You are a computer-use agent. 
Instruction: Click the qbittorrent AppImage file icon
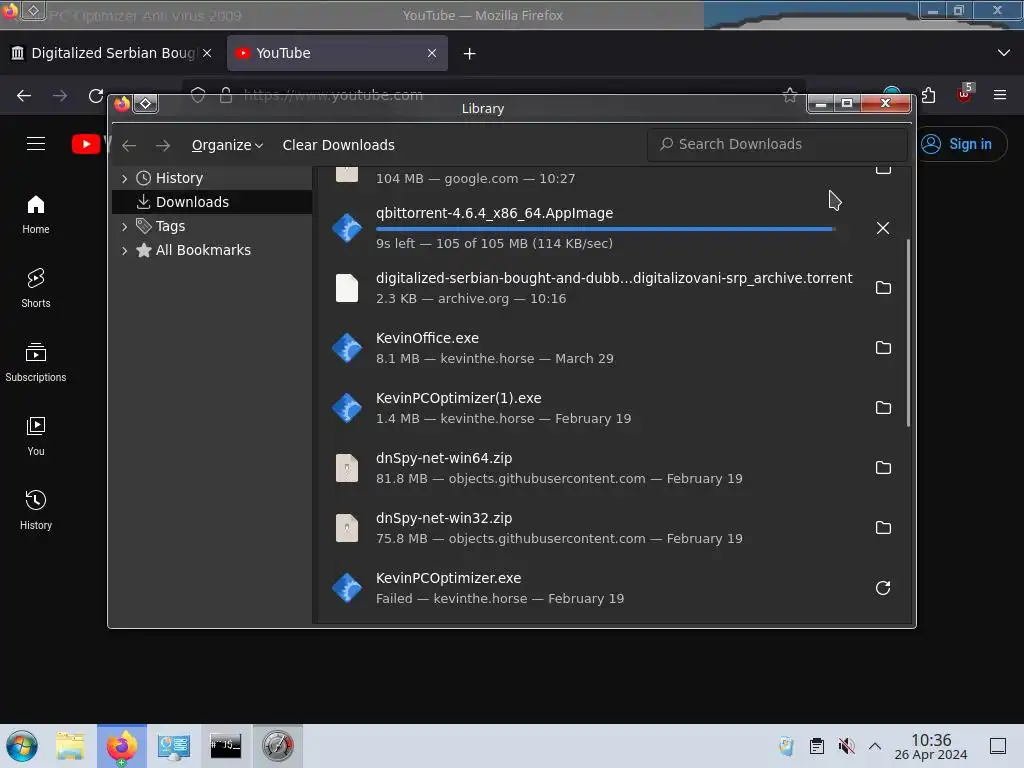[x=347, y=228]
